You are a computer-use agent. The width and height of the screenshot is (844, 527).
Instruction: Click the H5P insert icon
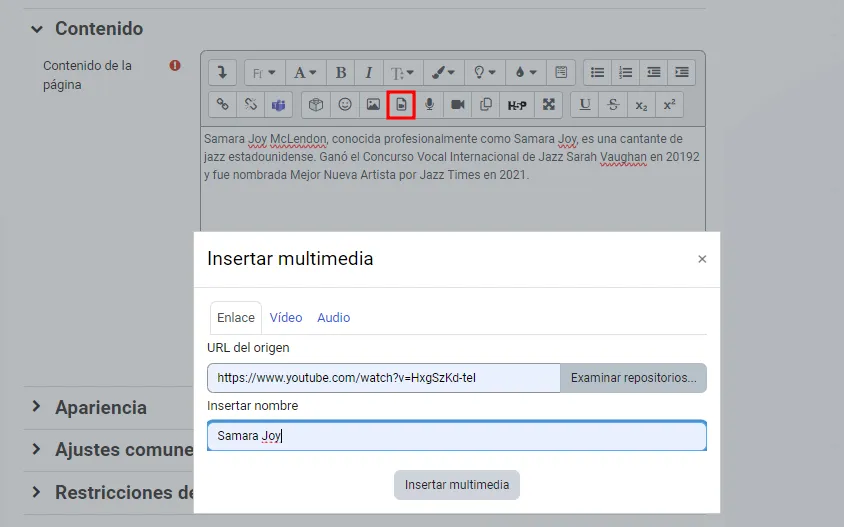click(x=517, y=104)
